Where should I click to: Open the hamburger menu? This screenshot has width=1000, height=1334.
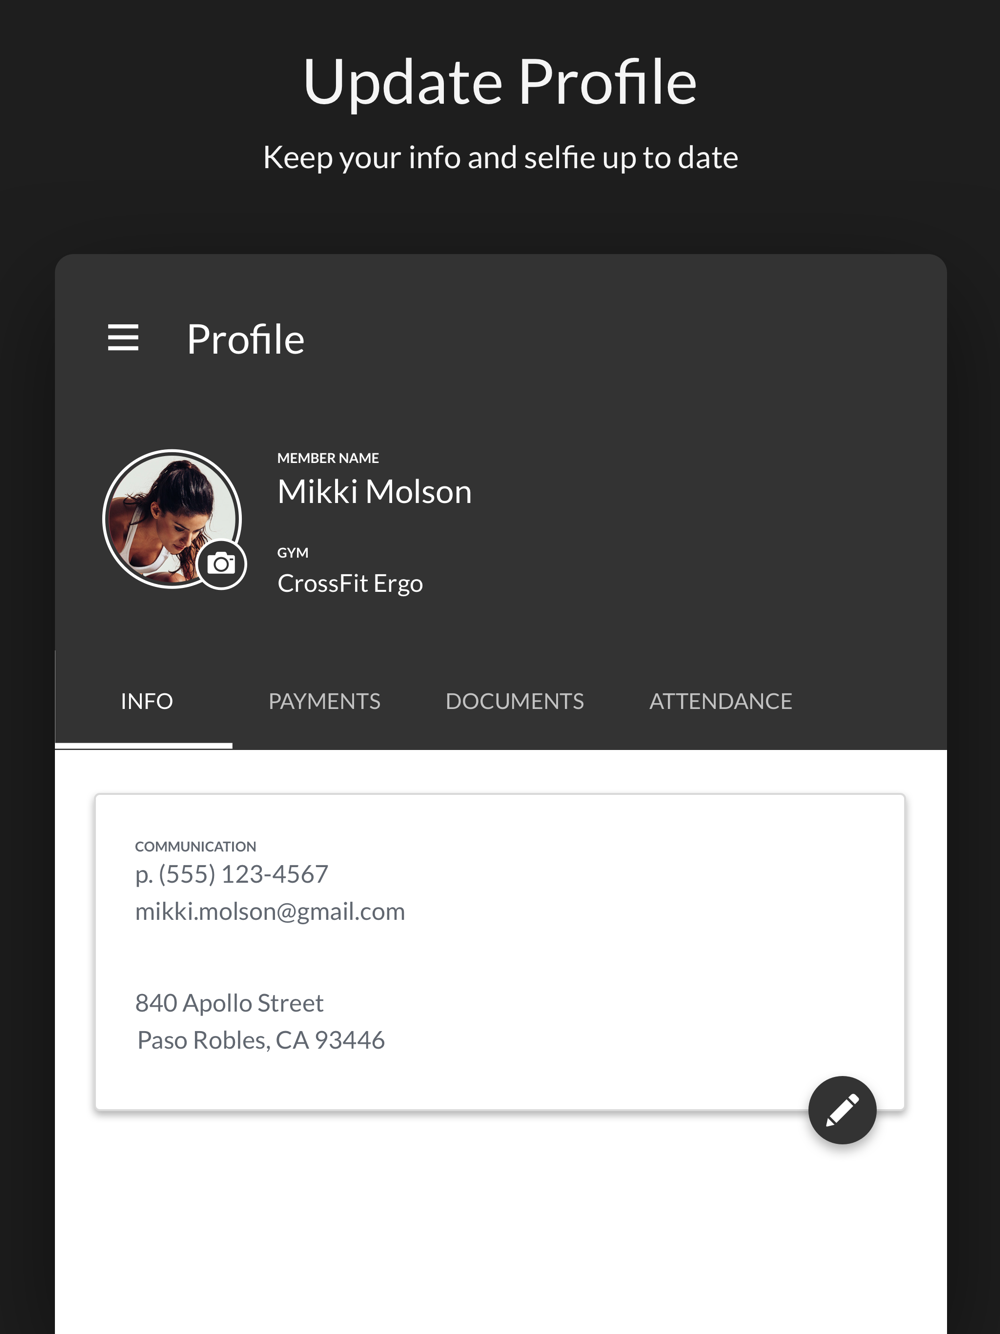click(123, 337)
